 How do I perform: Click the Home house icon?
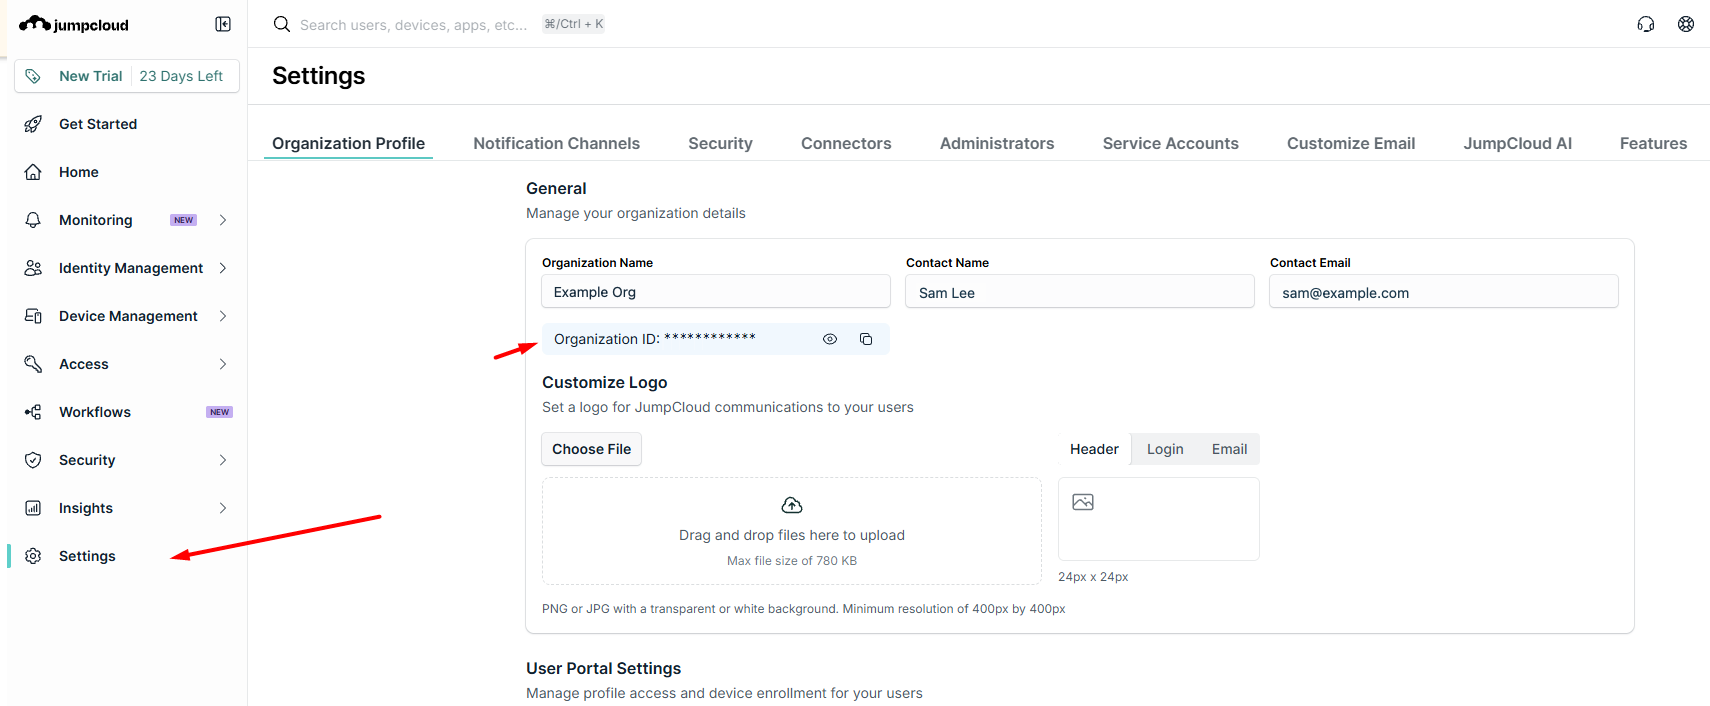[33, 172]
